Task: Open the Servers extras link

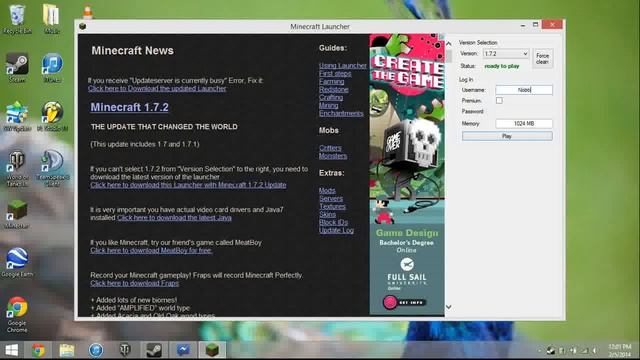Action: tap(331, 199)
